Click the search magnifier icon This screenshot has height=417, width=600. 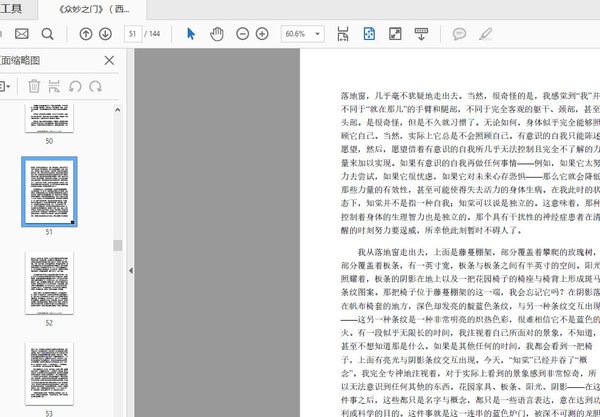(47, 34)
